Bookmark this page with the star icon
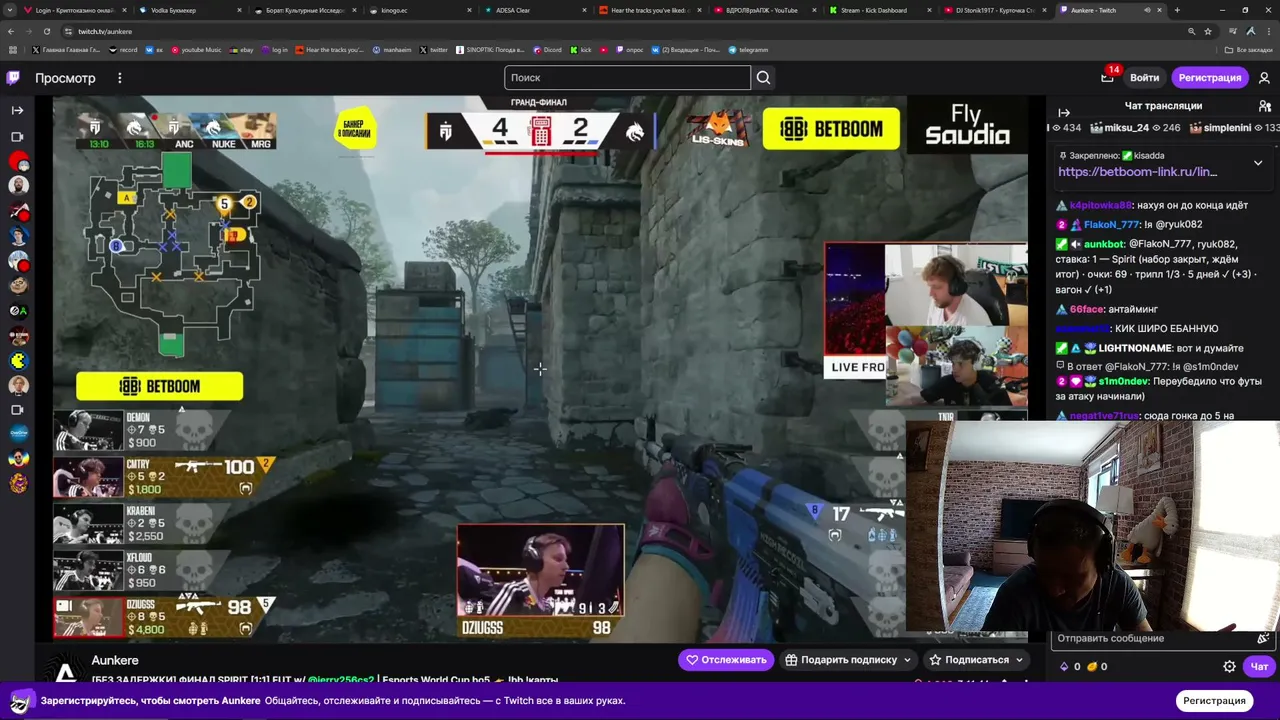 click(1208, 31)
